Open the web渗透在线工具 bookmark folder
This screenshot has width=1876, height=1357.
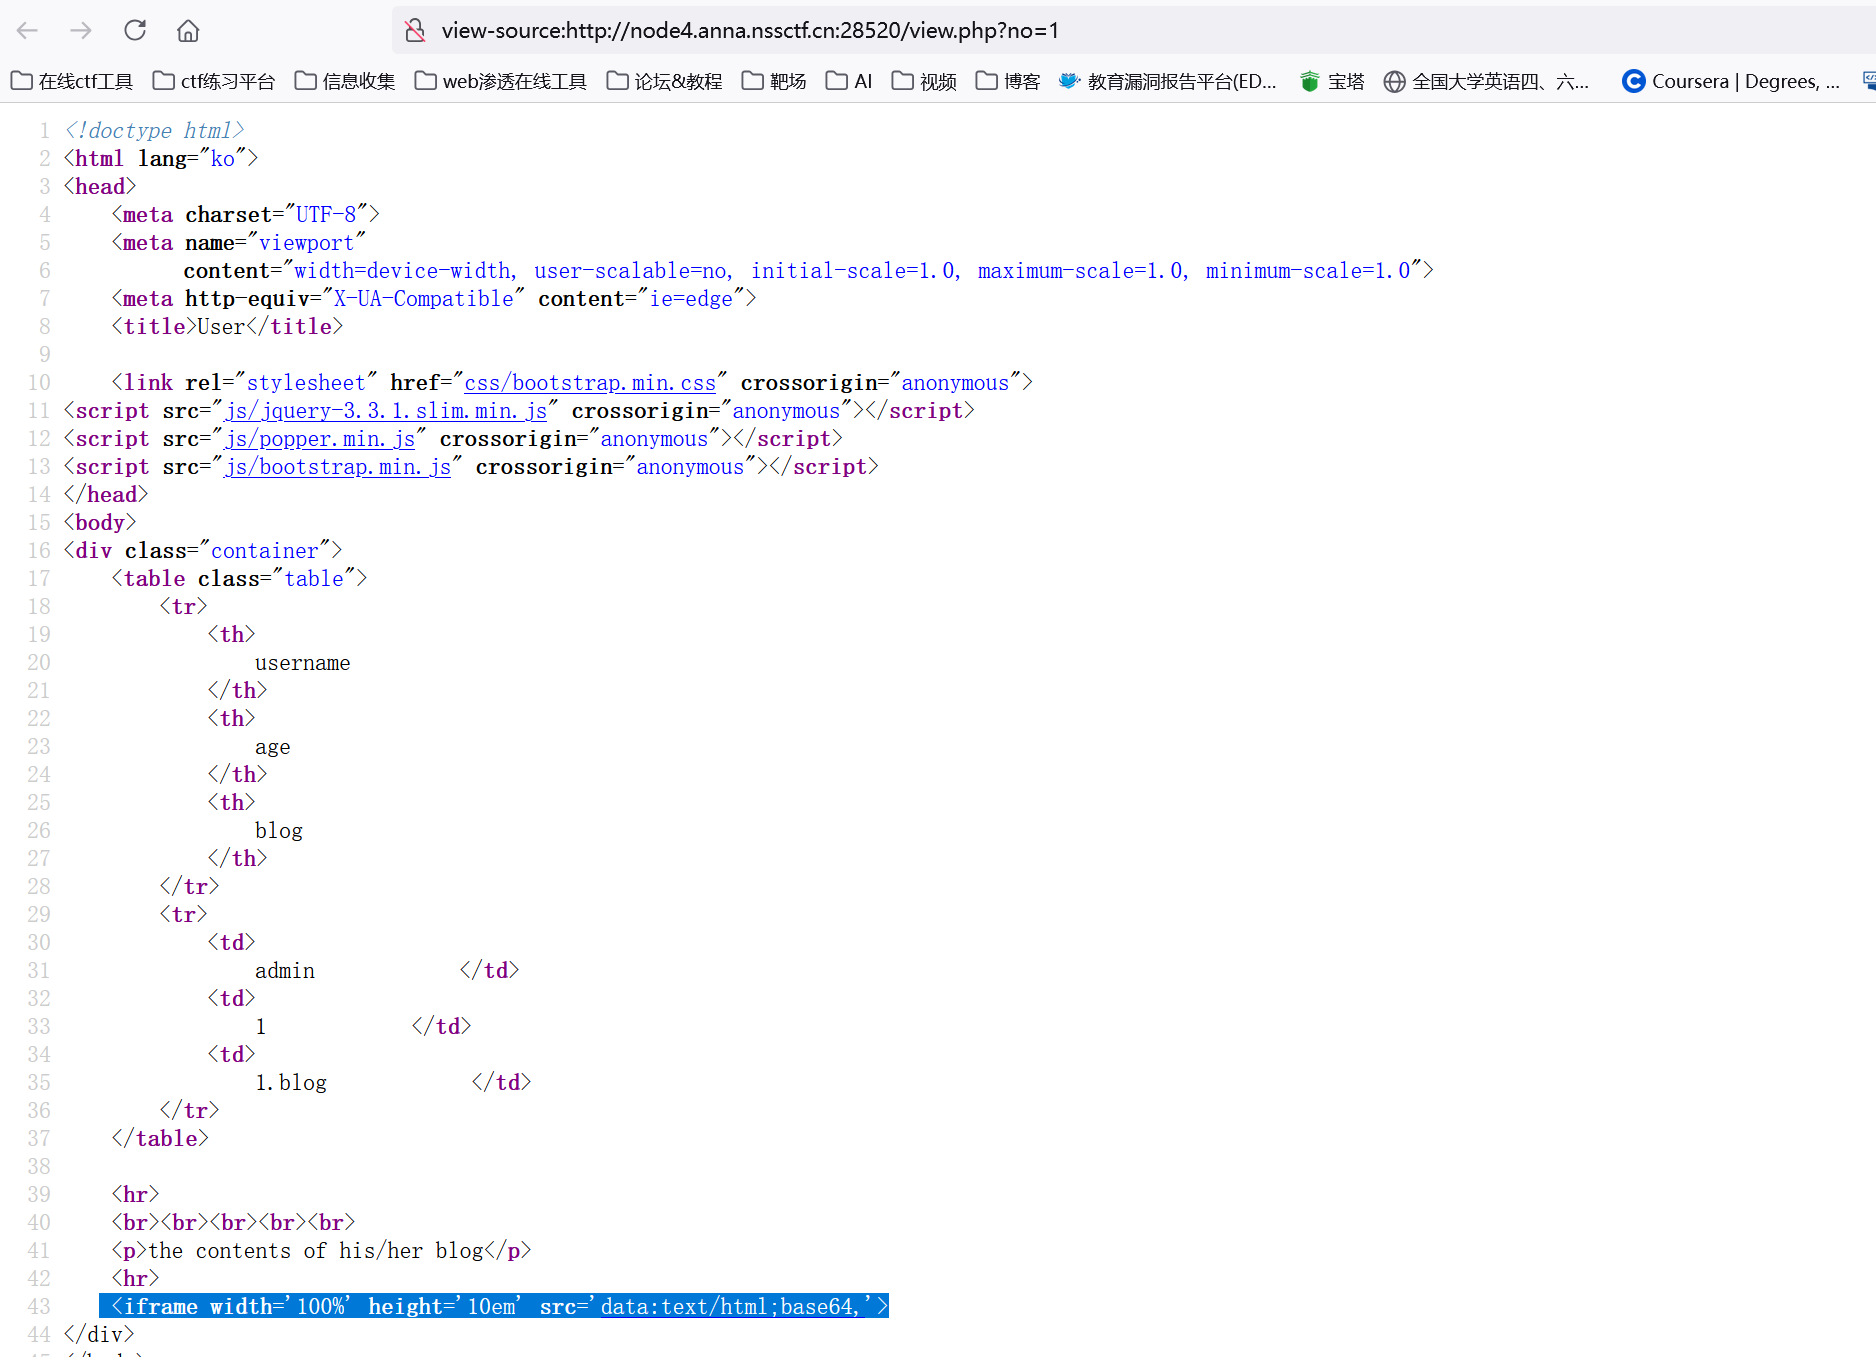click(x=501, y=81)
